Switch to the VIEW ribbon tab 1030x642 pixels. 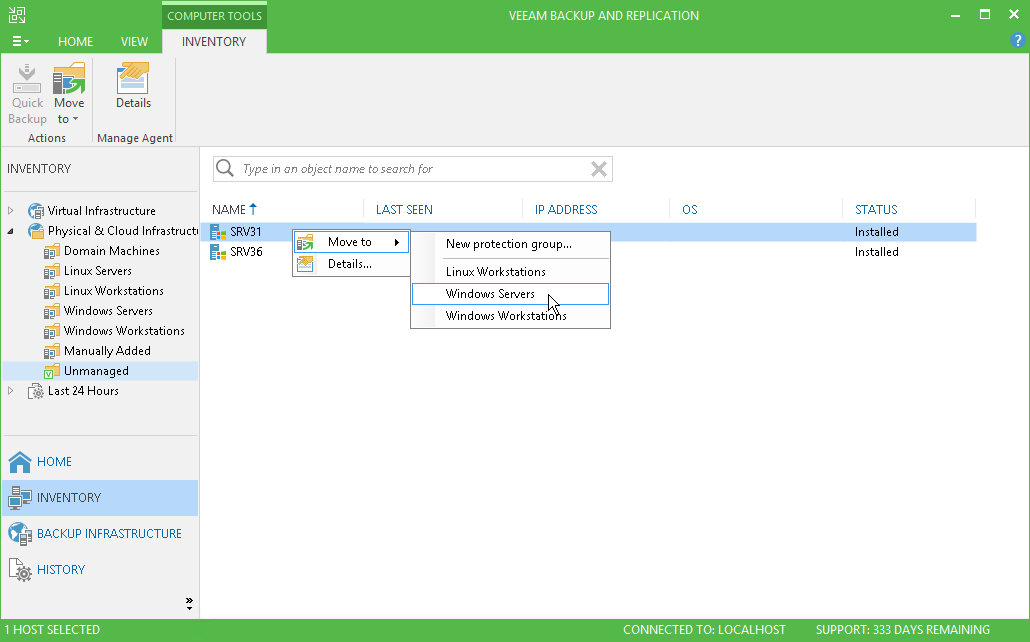click(134, 41)
